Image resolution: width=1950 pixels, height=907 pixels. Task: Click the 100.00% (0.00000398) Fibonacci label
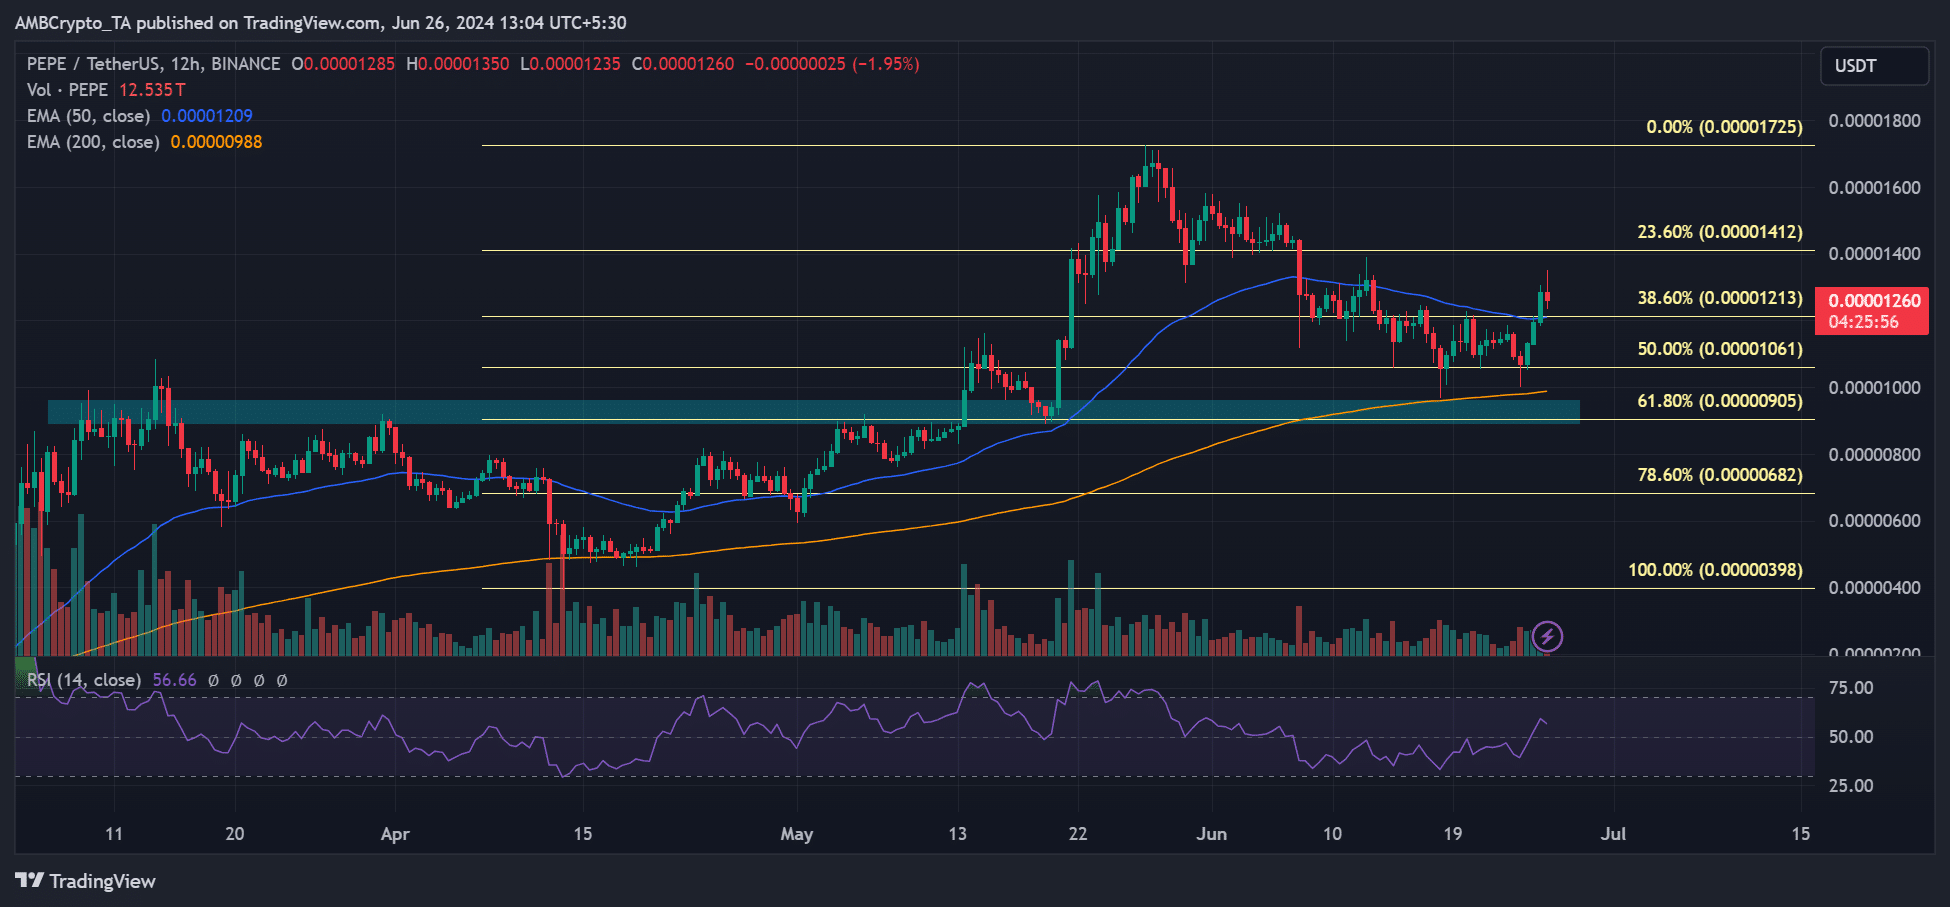point(1716,570)
